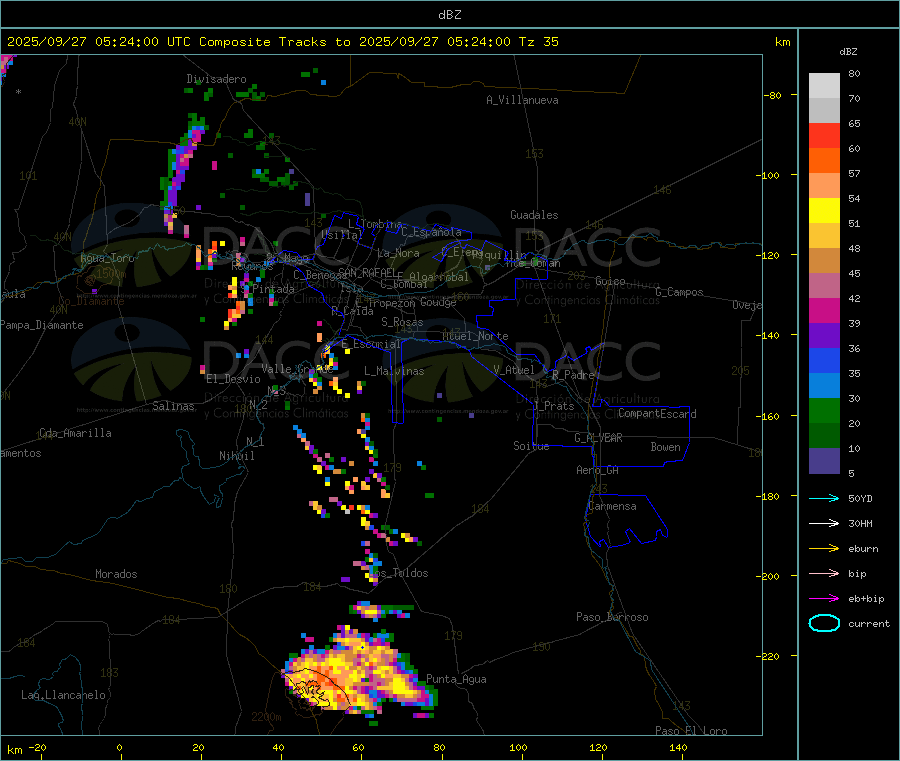Click the Paso_El_Loro place label

pos(691,731)
